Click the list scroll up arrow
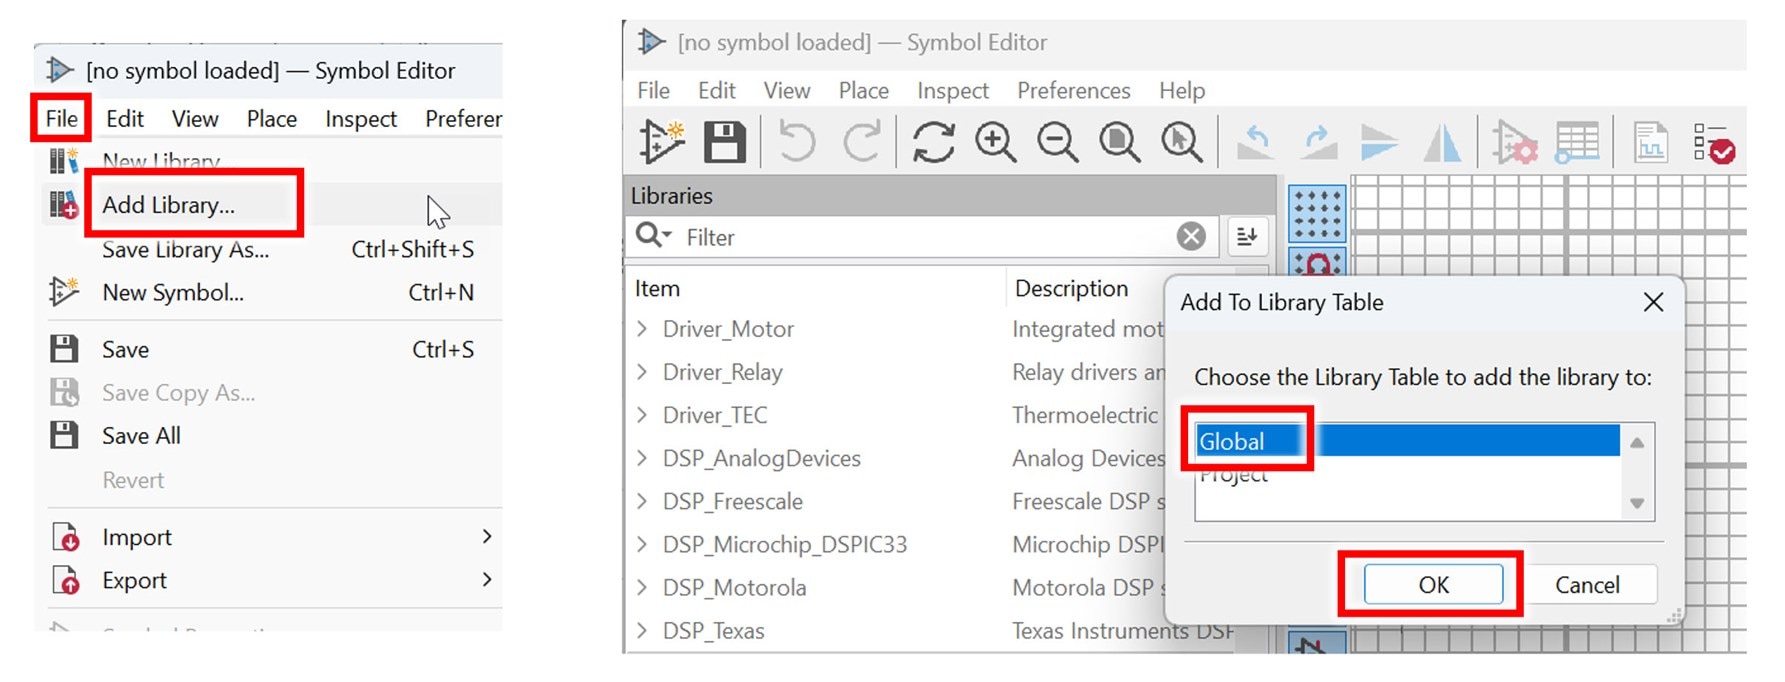 pos(1637,442)
